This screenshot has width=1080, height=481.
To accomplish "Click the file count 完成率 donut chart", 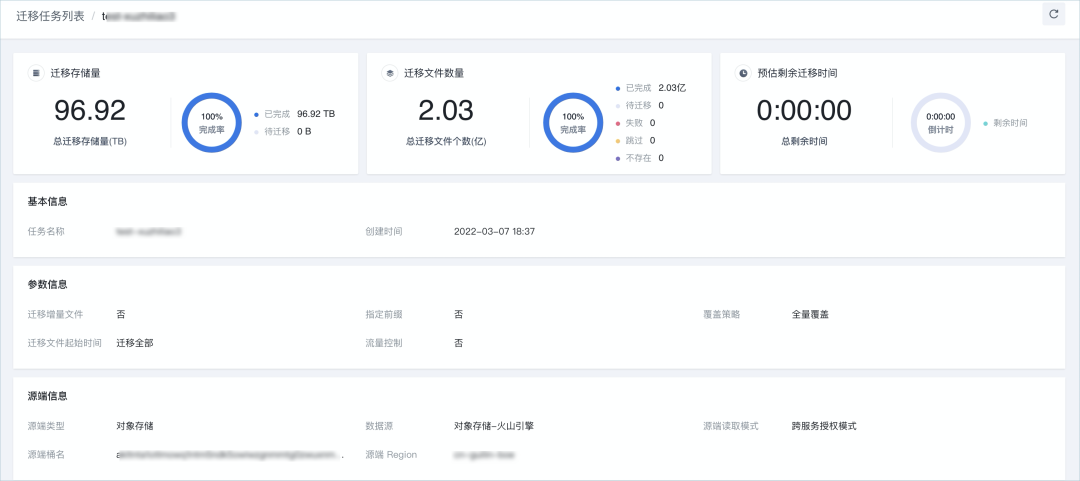I will [x=572, y=123].
